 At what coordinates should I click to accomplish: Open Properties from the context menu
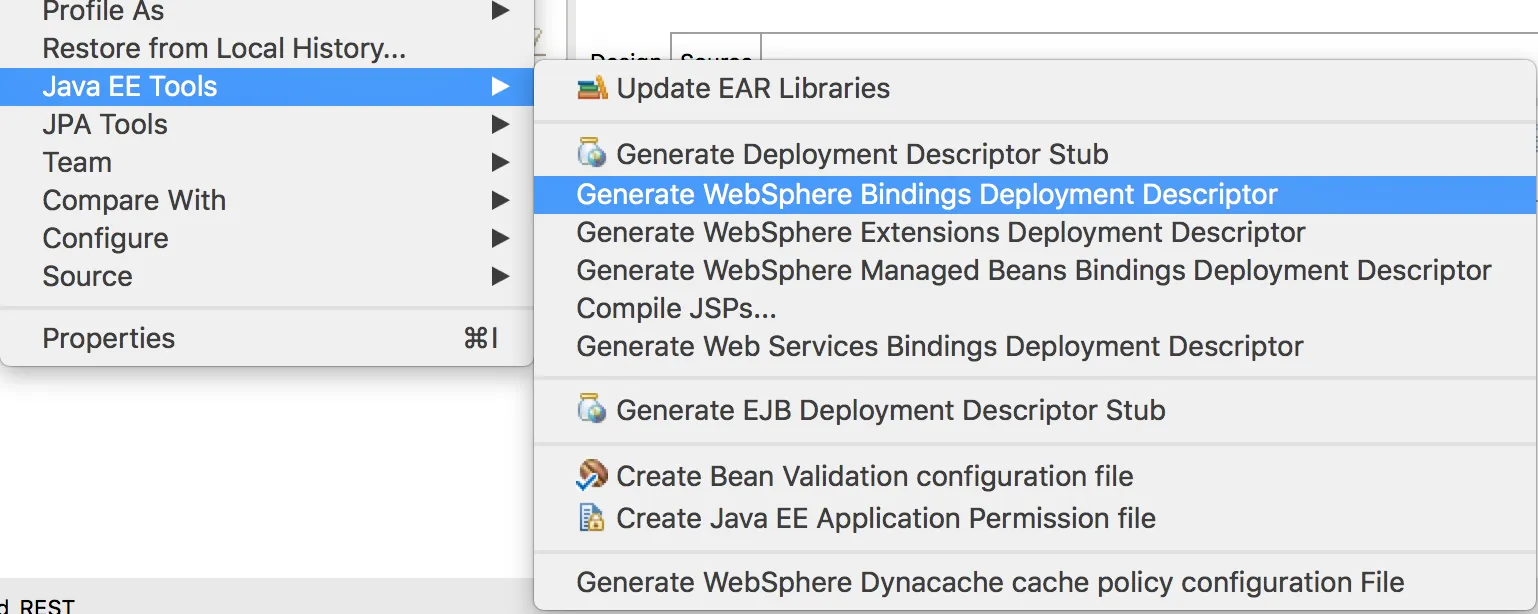(x=108, y=339)
